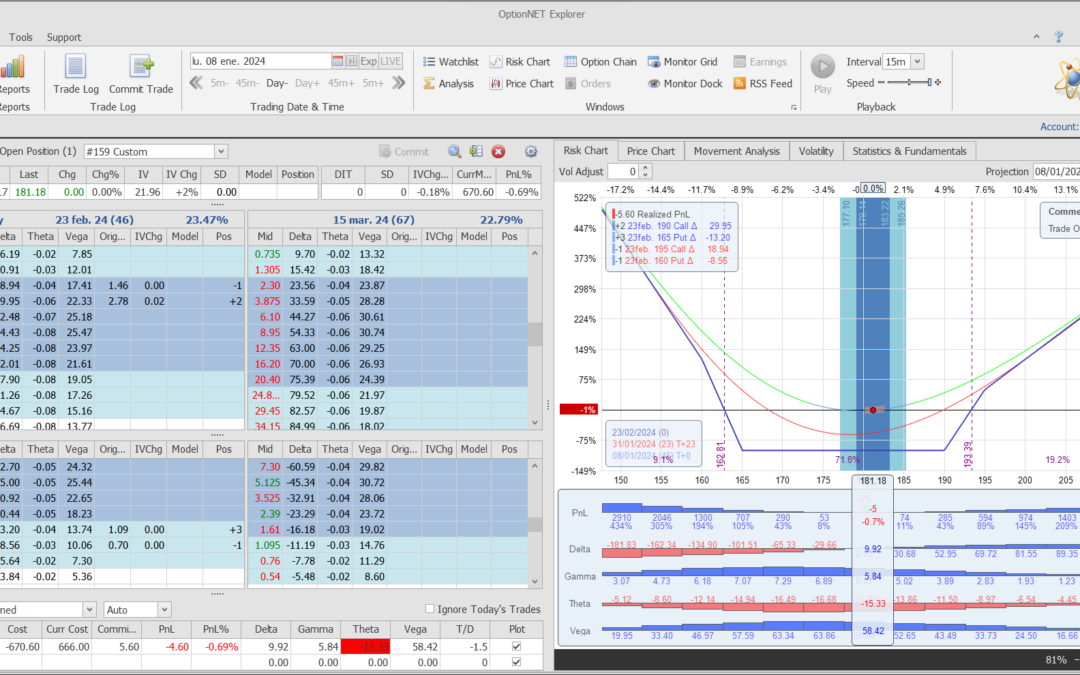Viewport: 1080px width, 675px height.
Task: Open the Watchlist window
Action: (x=450, y=62)
